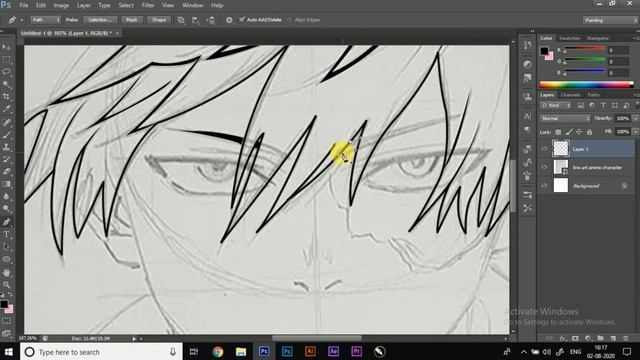The width and height of the screenshot is (640, 360).
Task: Open the Layer menu
Action: pyautogui.click(x=84, y=5)
